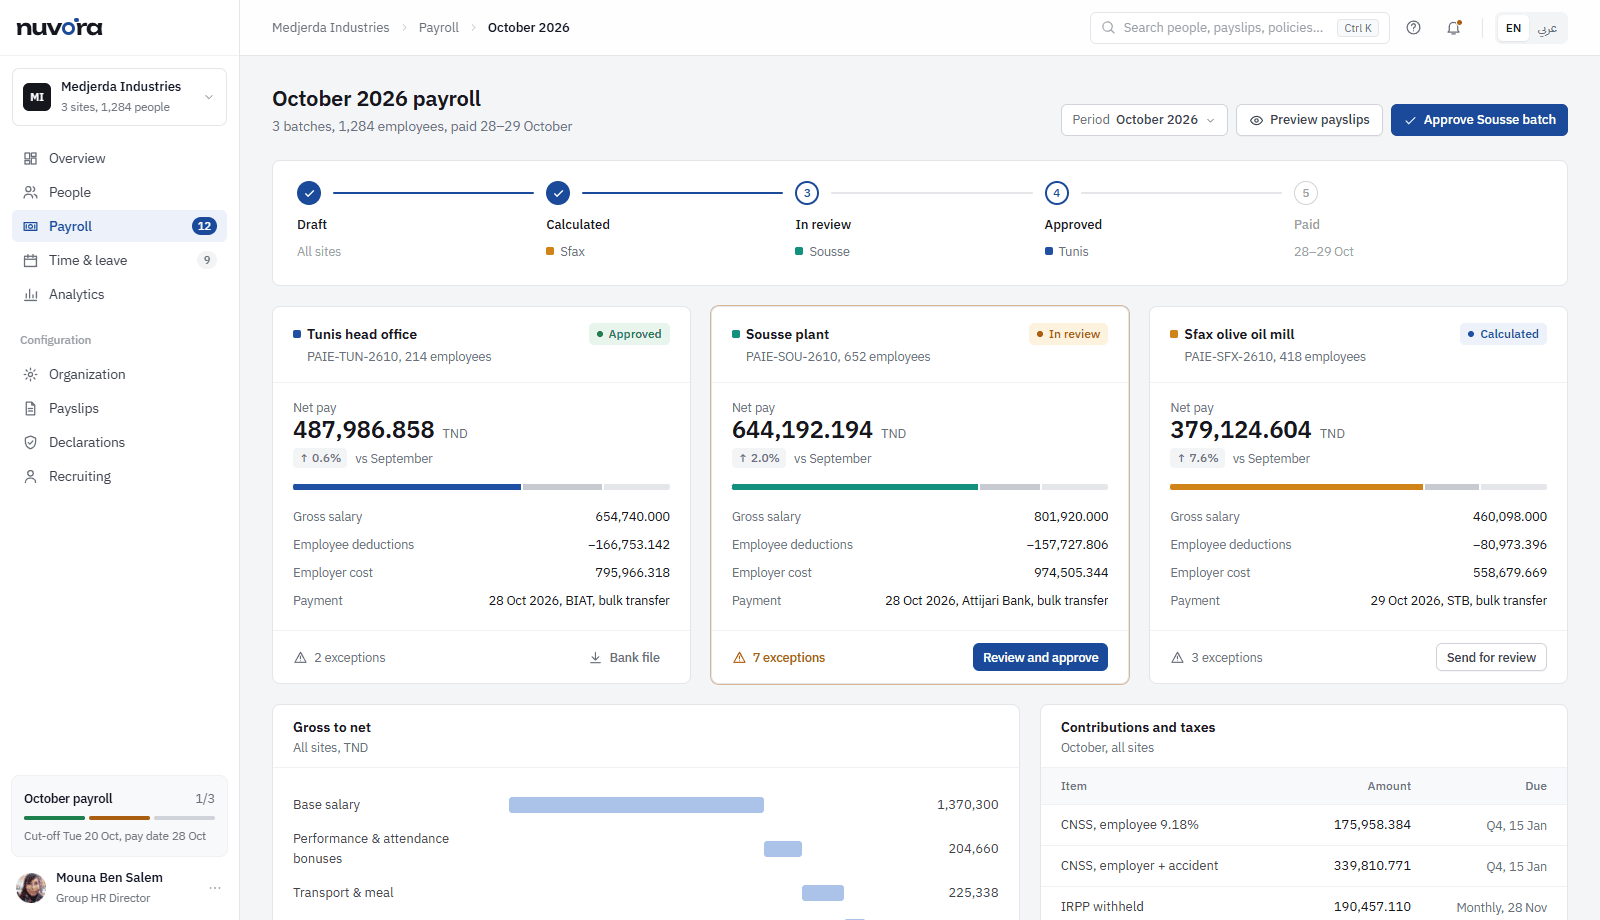Click the Payslips document icon
The width and height of the screenshot is (1600, 920).
[31, 408]
